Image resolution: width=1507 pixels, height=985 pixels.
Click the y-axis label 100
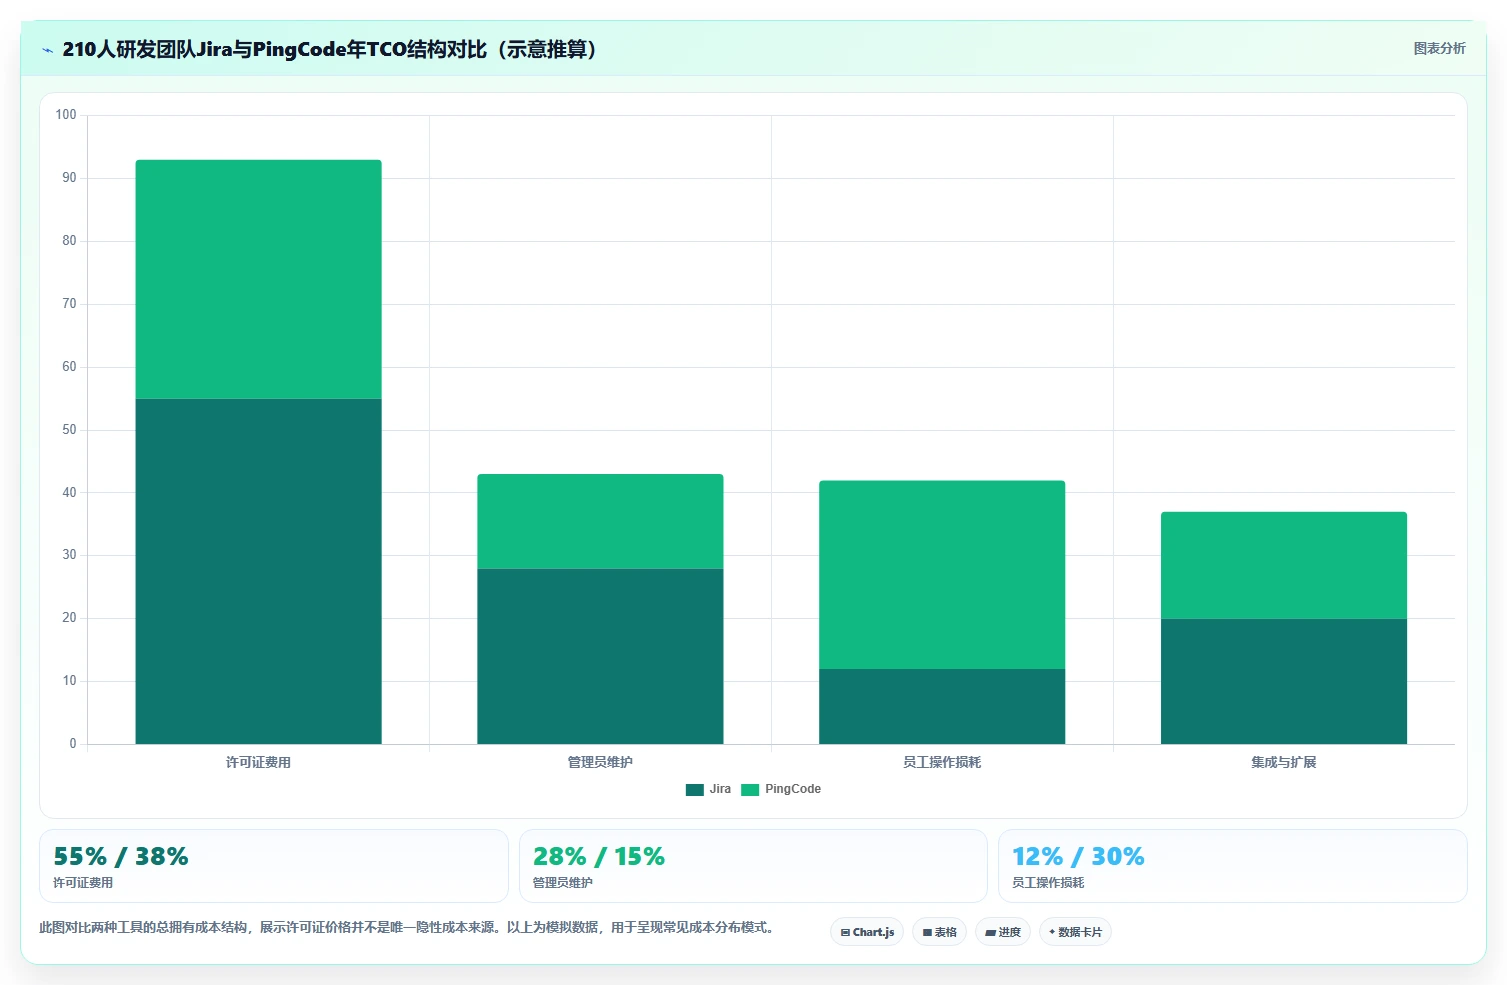click(66, 115)
